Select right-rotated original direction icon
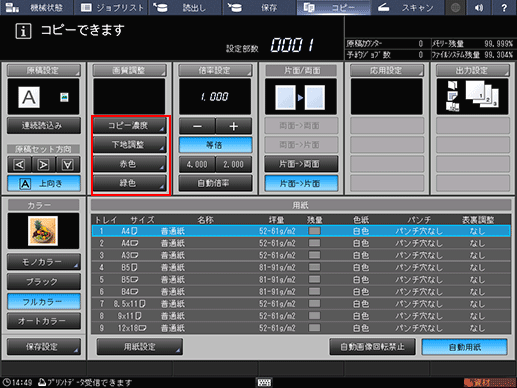The image size is (517, 388). (43, 164)
